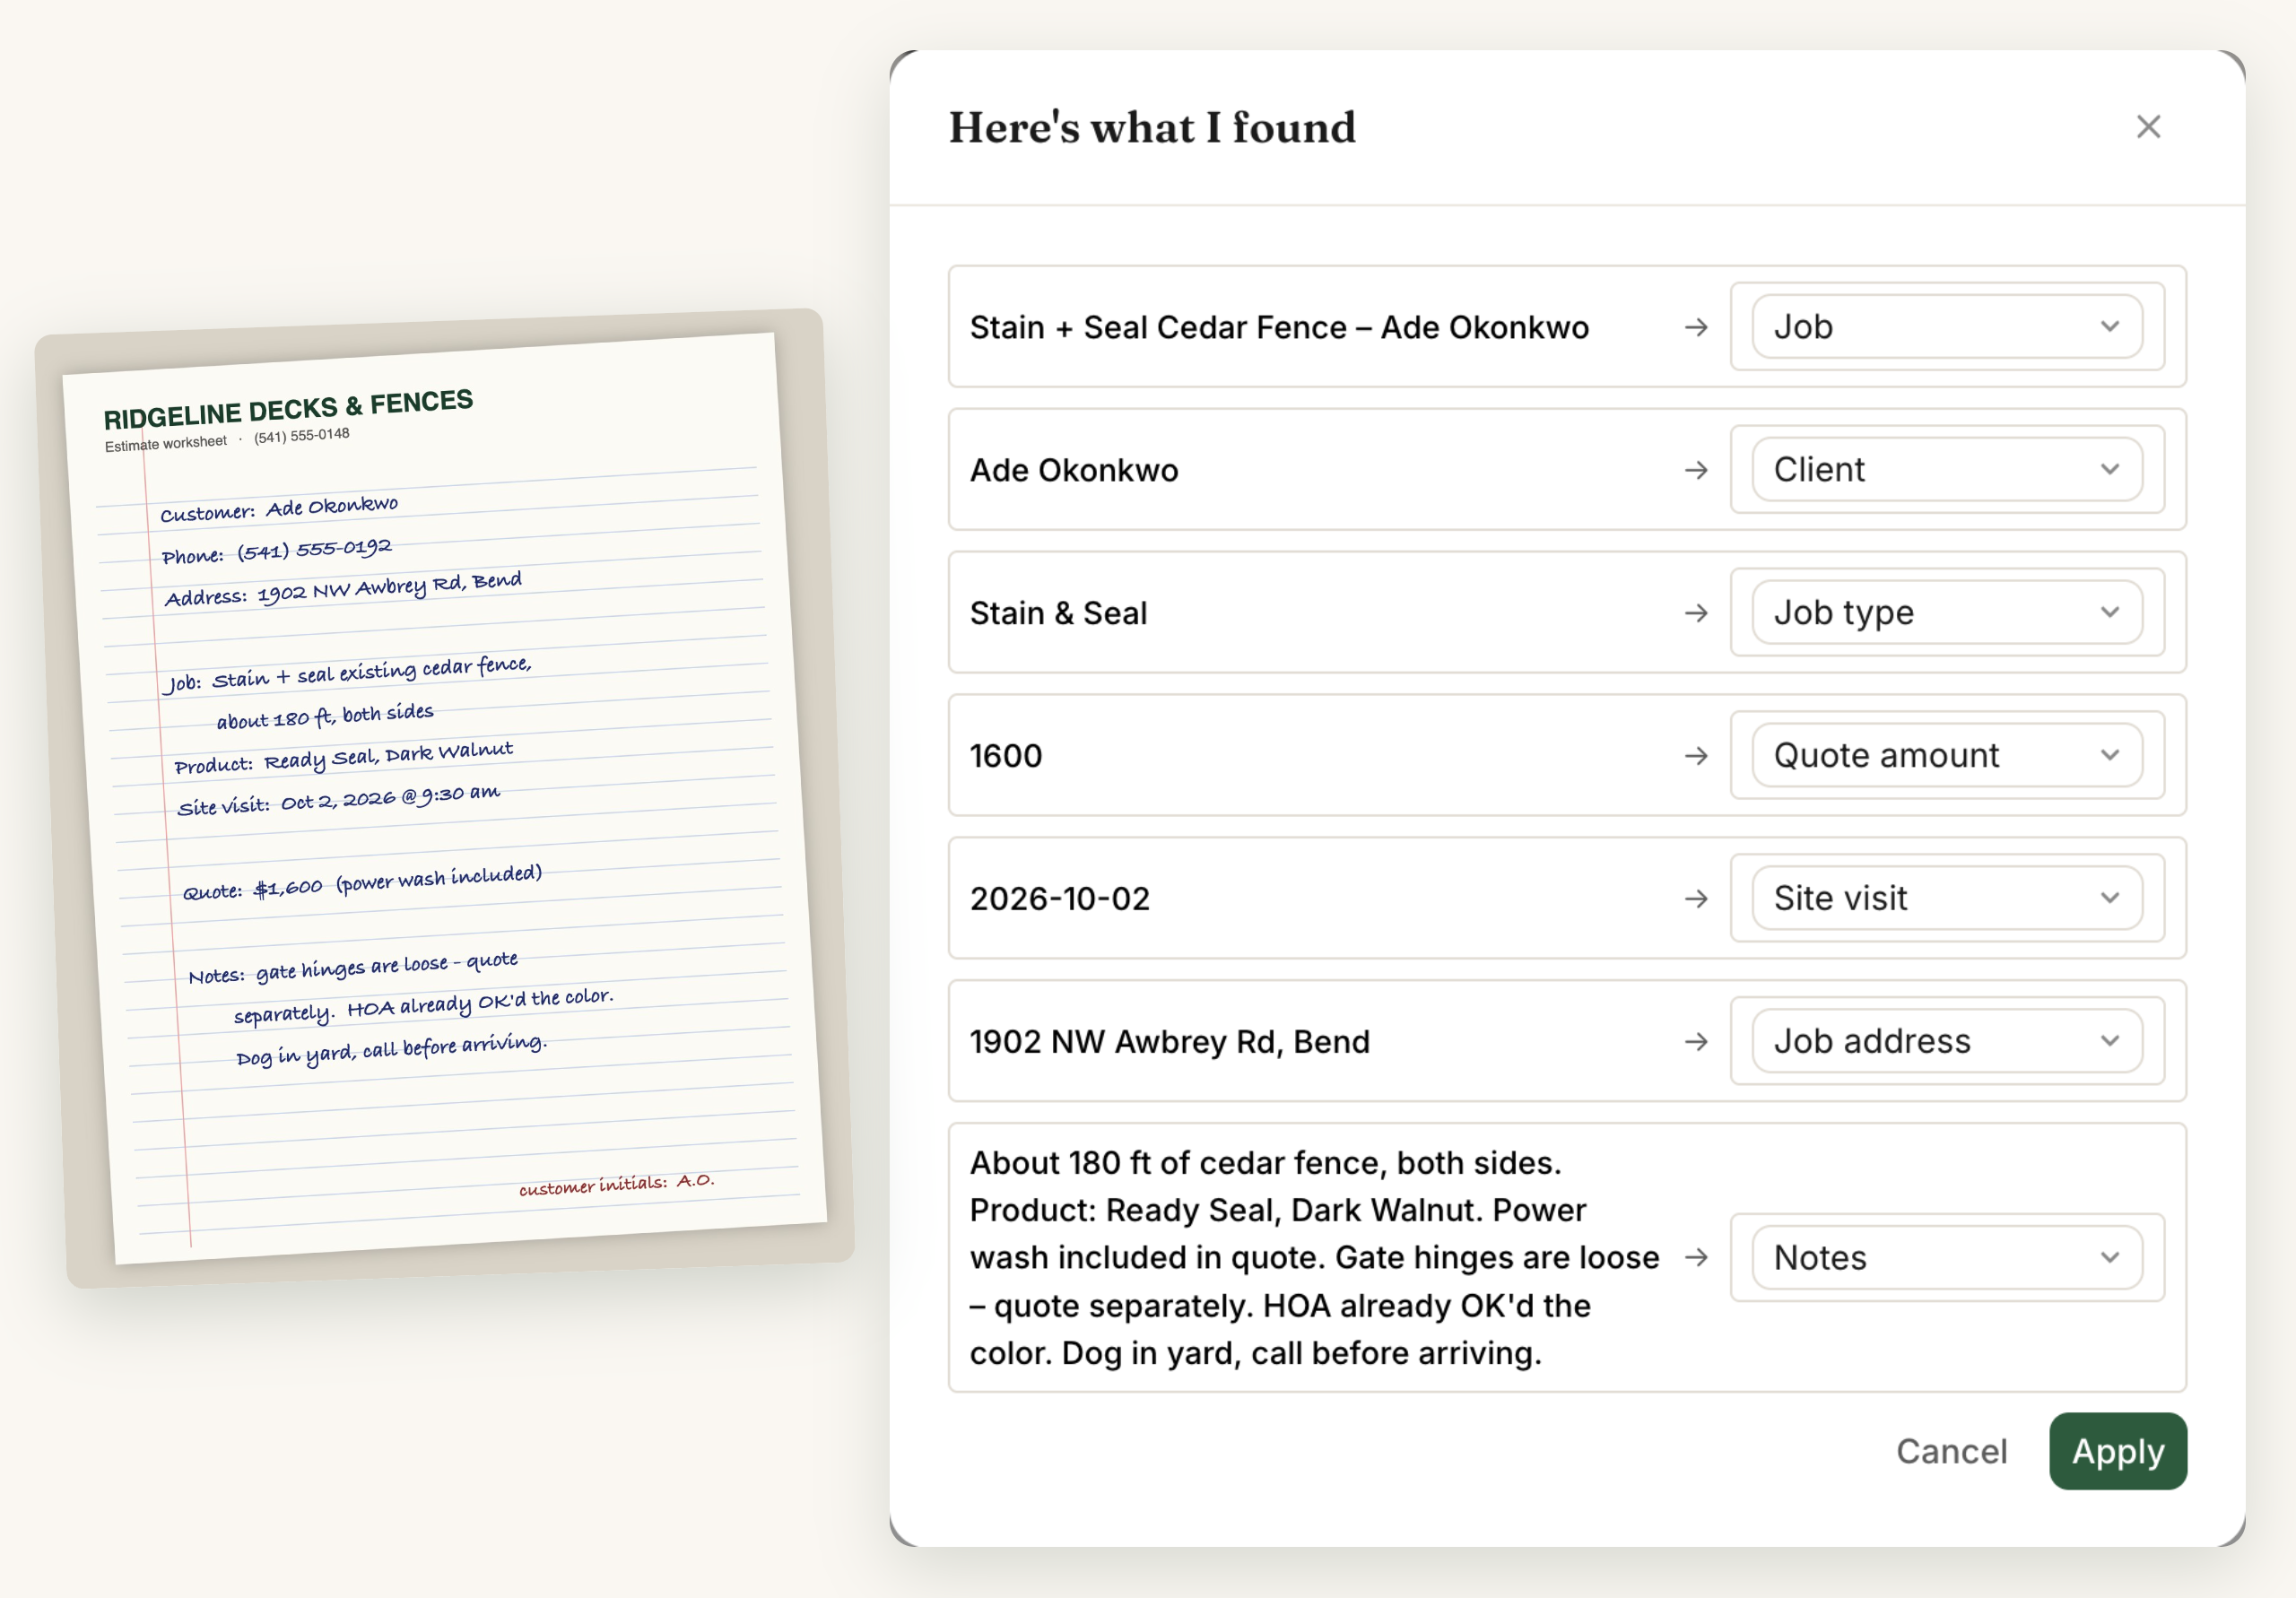This screenshot has width=2296, height=1598.
Task: Click the Apply button
Action: point(2117,1451)
